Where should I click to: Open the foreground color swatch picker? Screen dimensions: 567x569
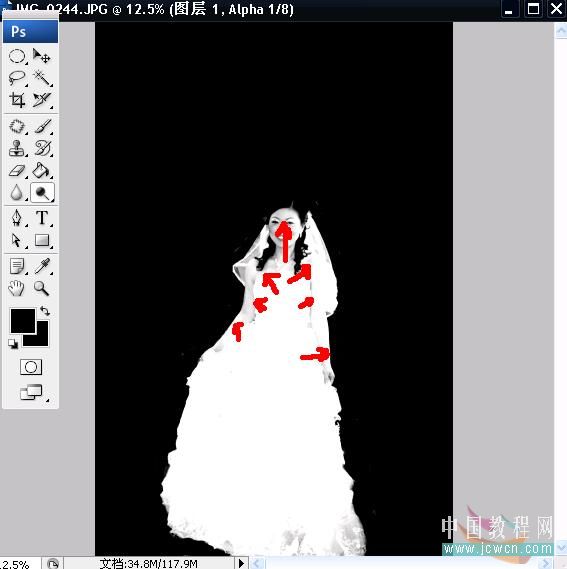(x=23, y=321)
